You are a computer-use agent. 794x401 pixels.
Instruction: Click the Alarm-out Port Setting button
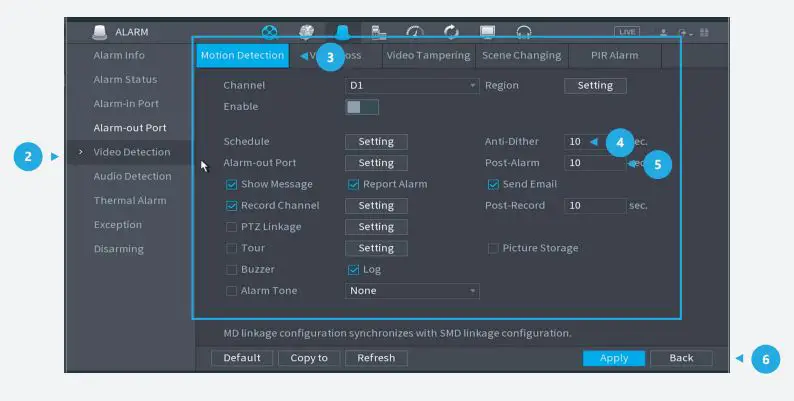tap(376, 163)
